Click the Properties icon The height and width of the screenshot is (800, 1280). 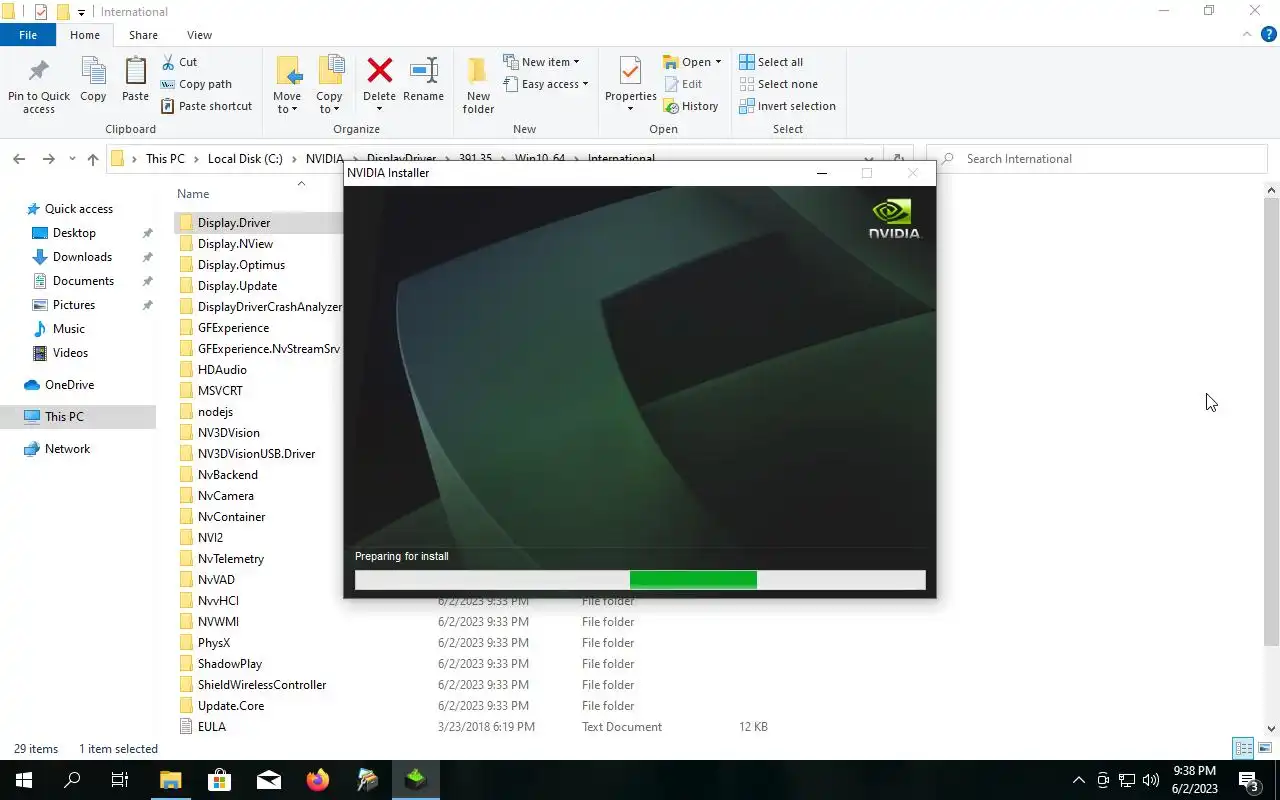tap(630, 72)
